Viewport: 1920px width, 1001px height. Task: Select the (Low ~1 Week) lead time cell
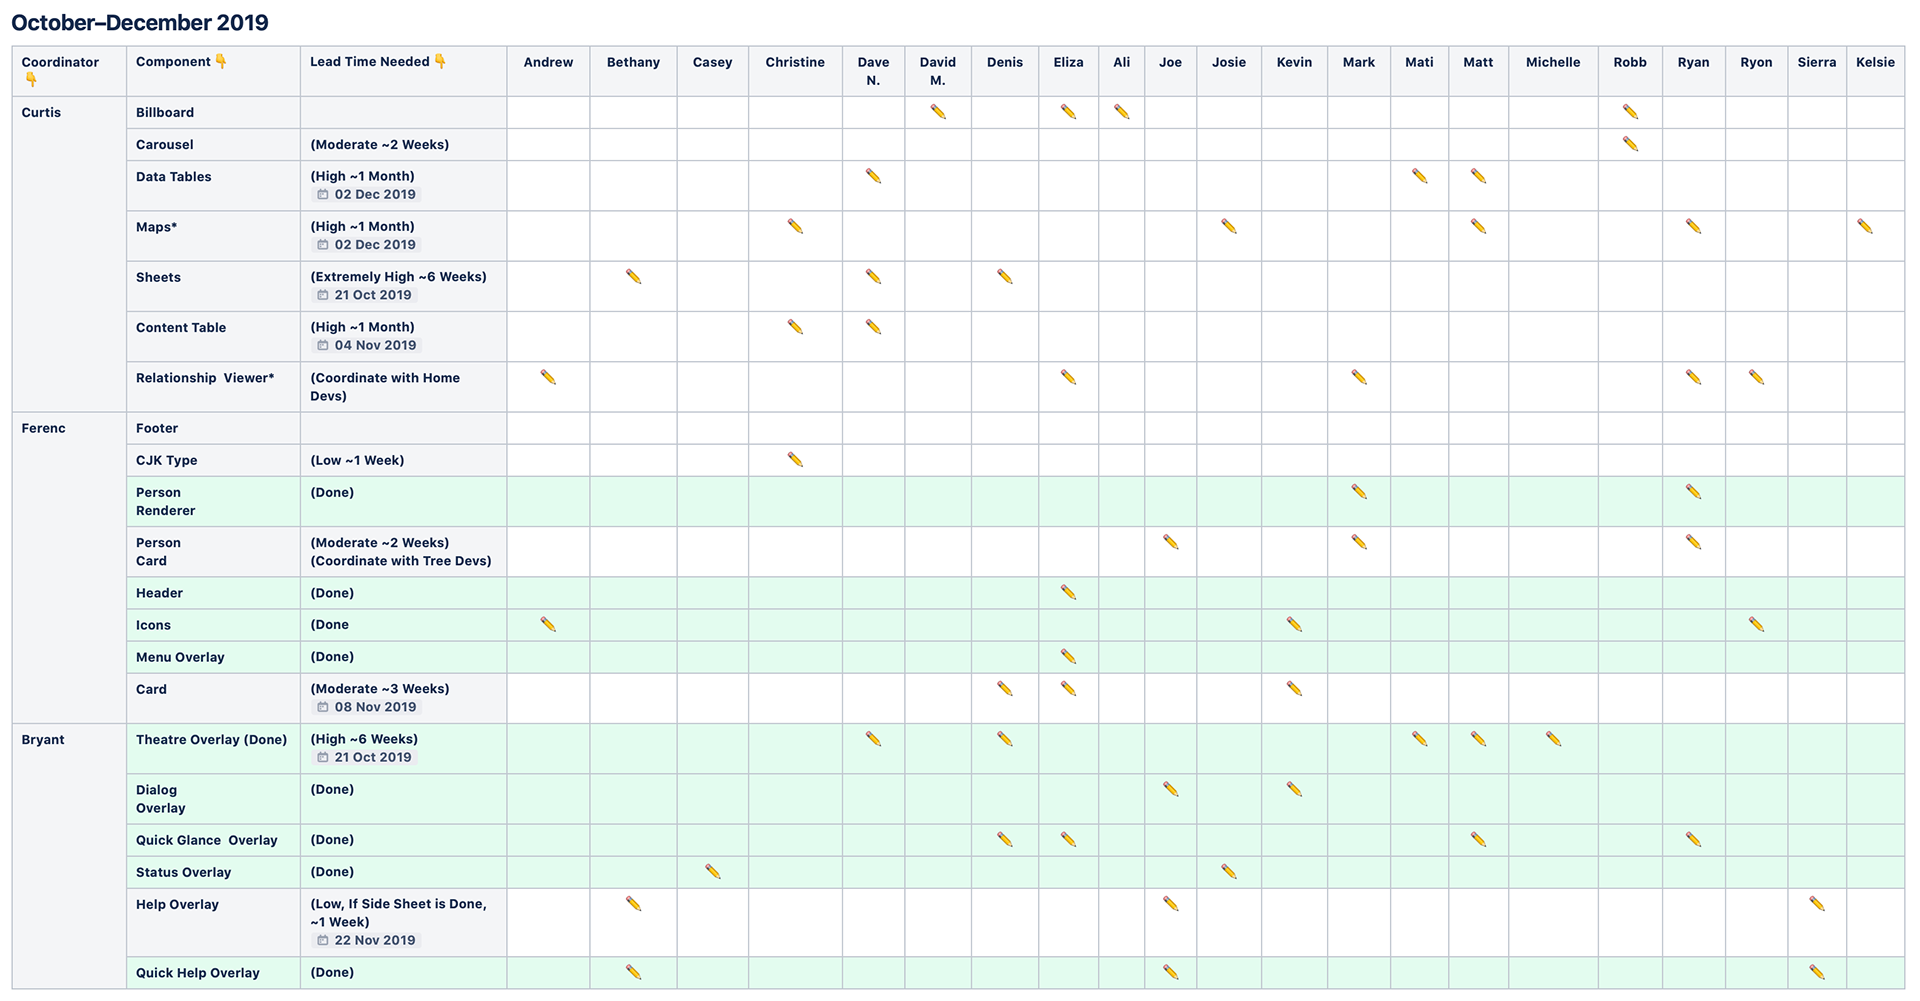coord(403,460)
